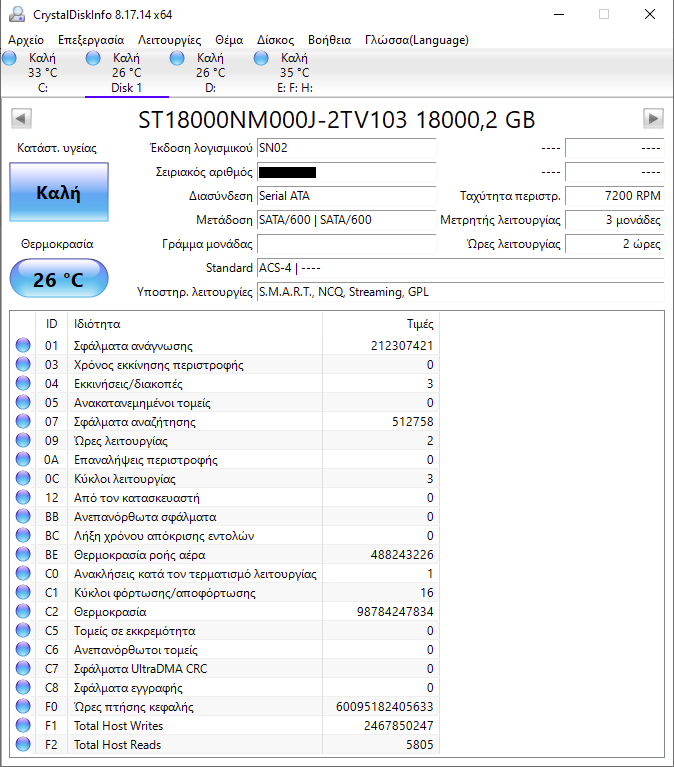Select the Total Host Writes row text
The image size is (674, 767).
(x=118, y=726)
